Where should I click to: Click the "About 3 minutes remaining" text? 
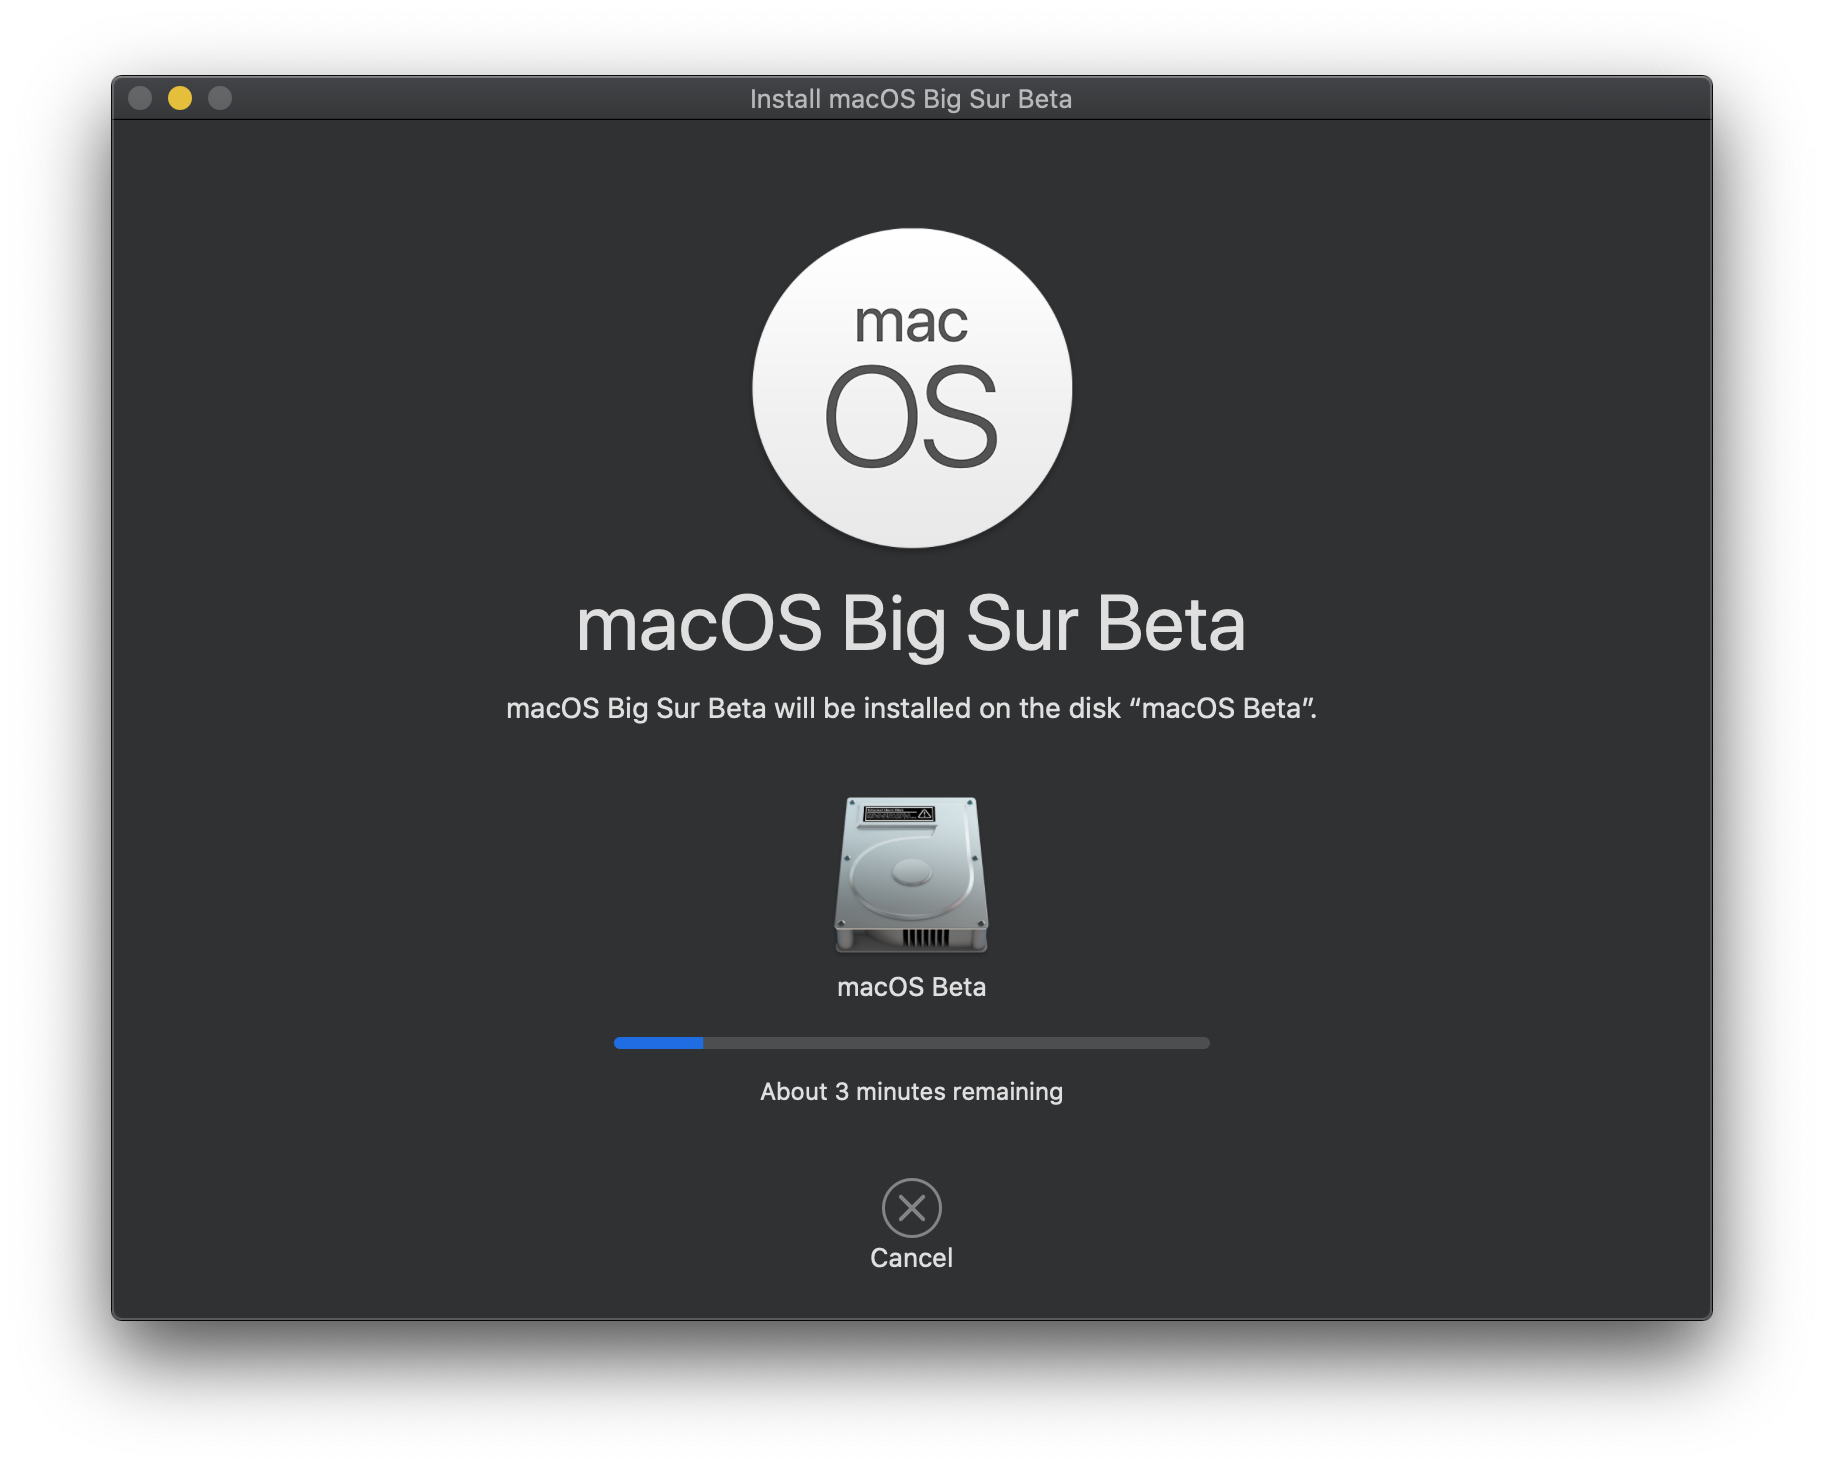911,1091
